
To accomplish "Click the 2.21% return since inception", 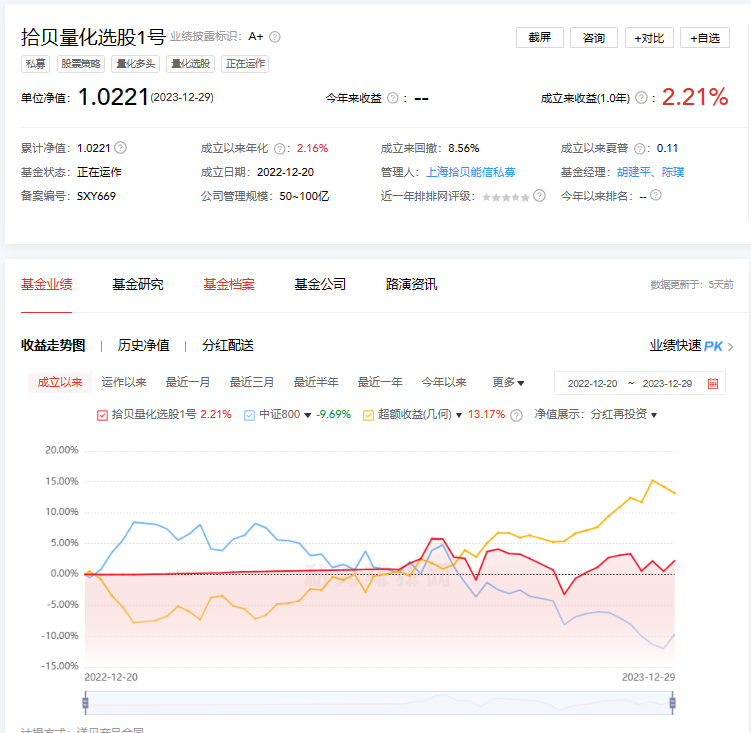I will (695, 97).
